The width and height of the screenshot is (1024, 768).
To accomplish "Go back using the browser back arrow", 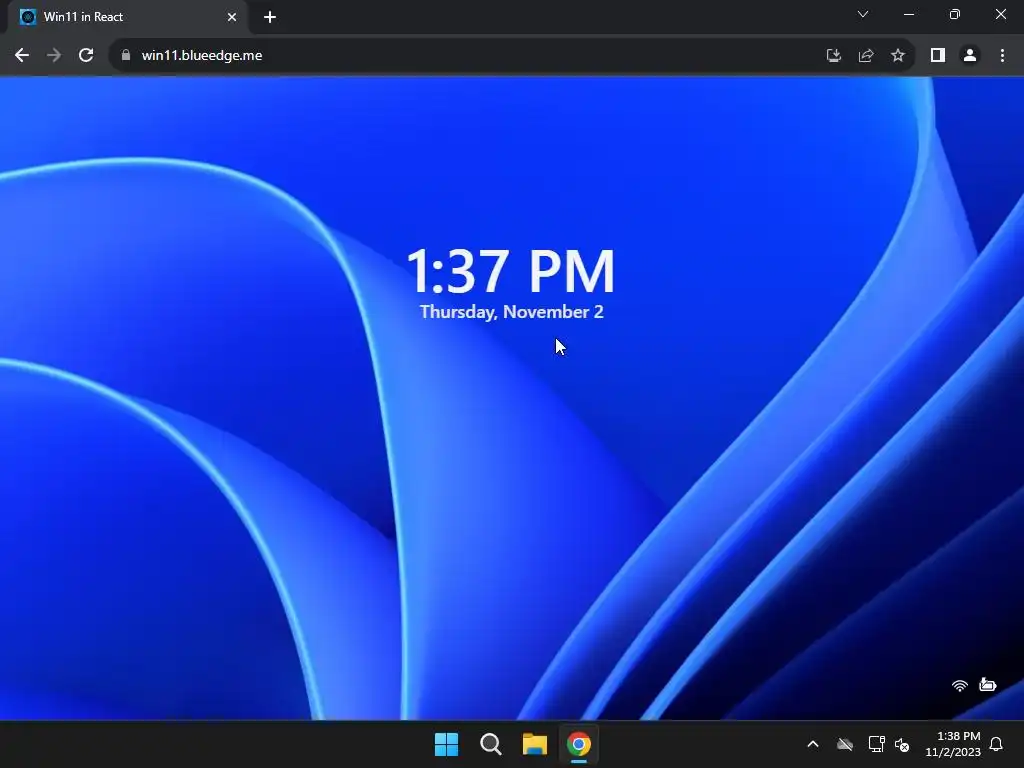I will 22,56.
